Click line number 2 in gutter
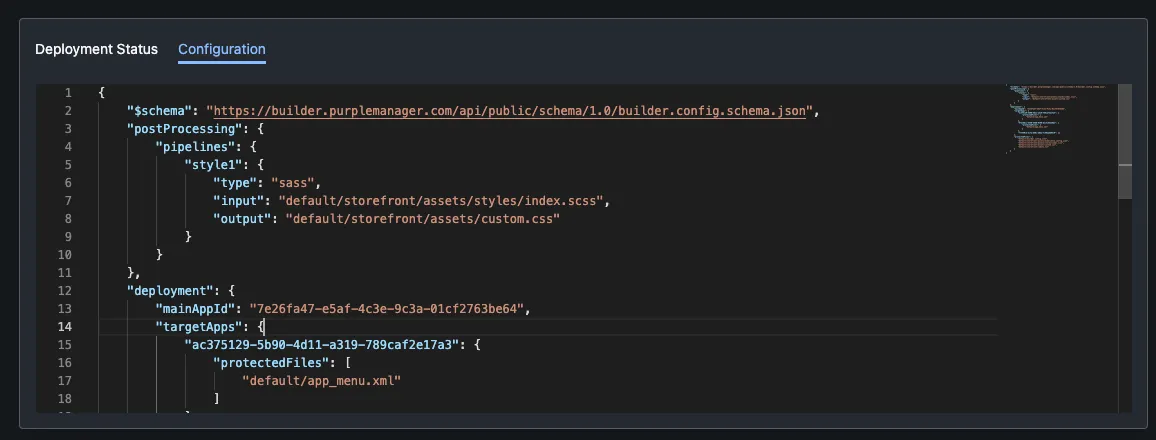The width and height of the screenshot is (1156, 440). coord(68,111)
